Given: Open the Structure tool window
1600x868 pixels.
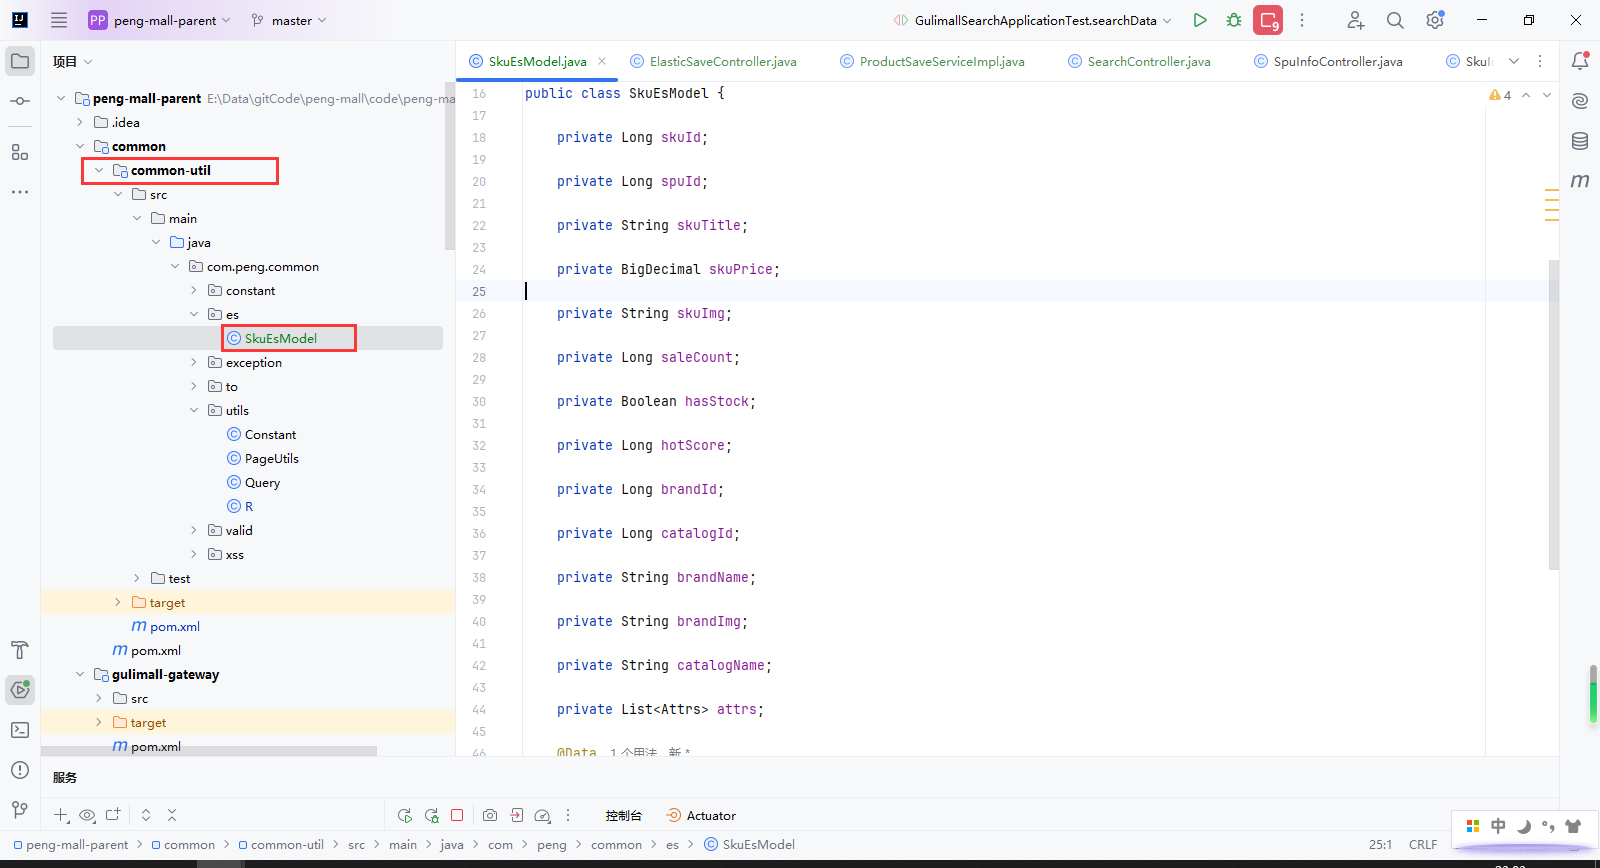Looking at the screenshot, I should [x=20, y=152].
